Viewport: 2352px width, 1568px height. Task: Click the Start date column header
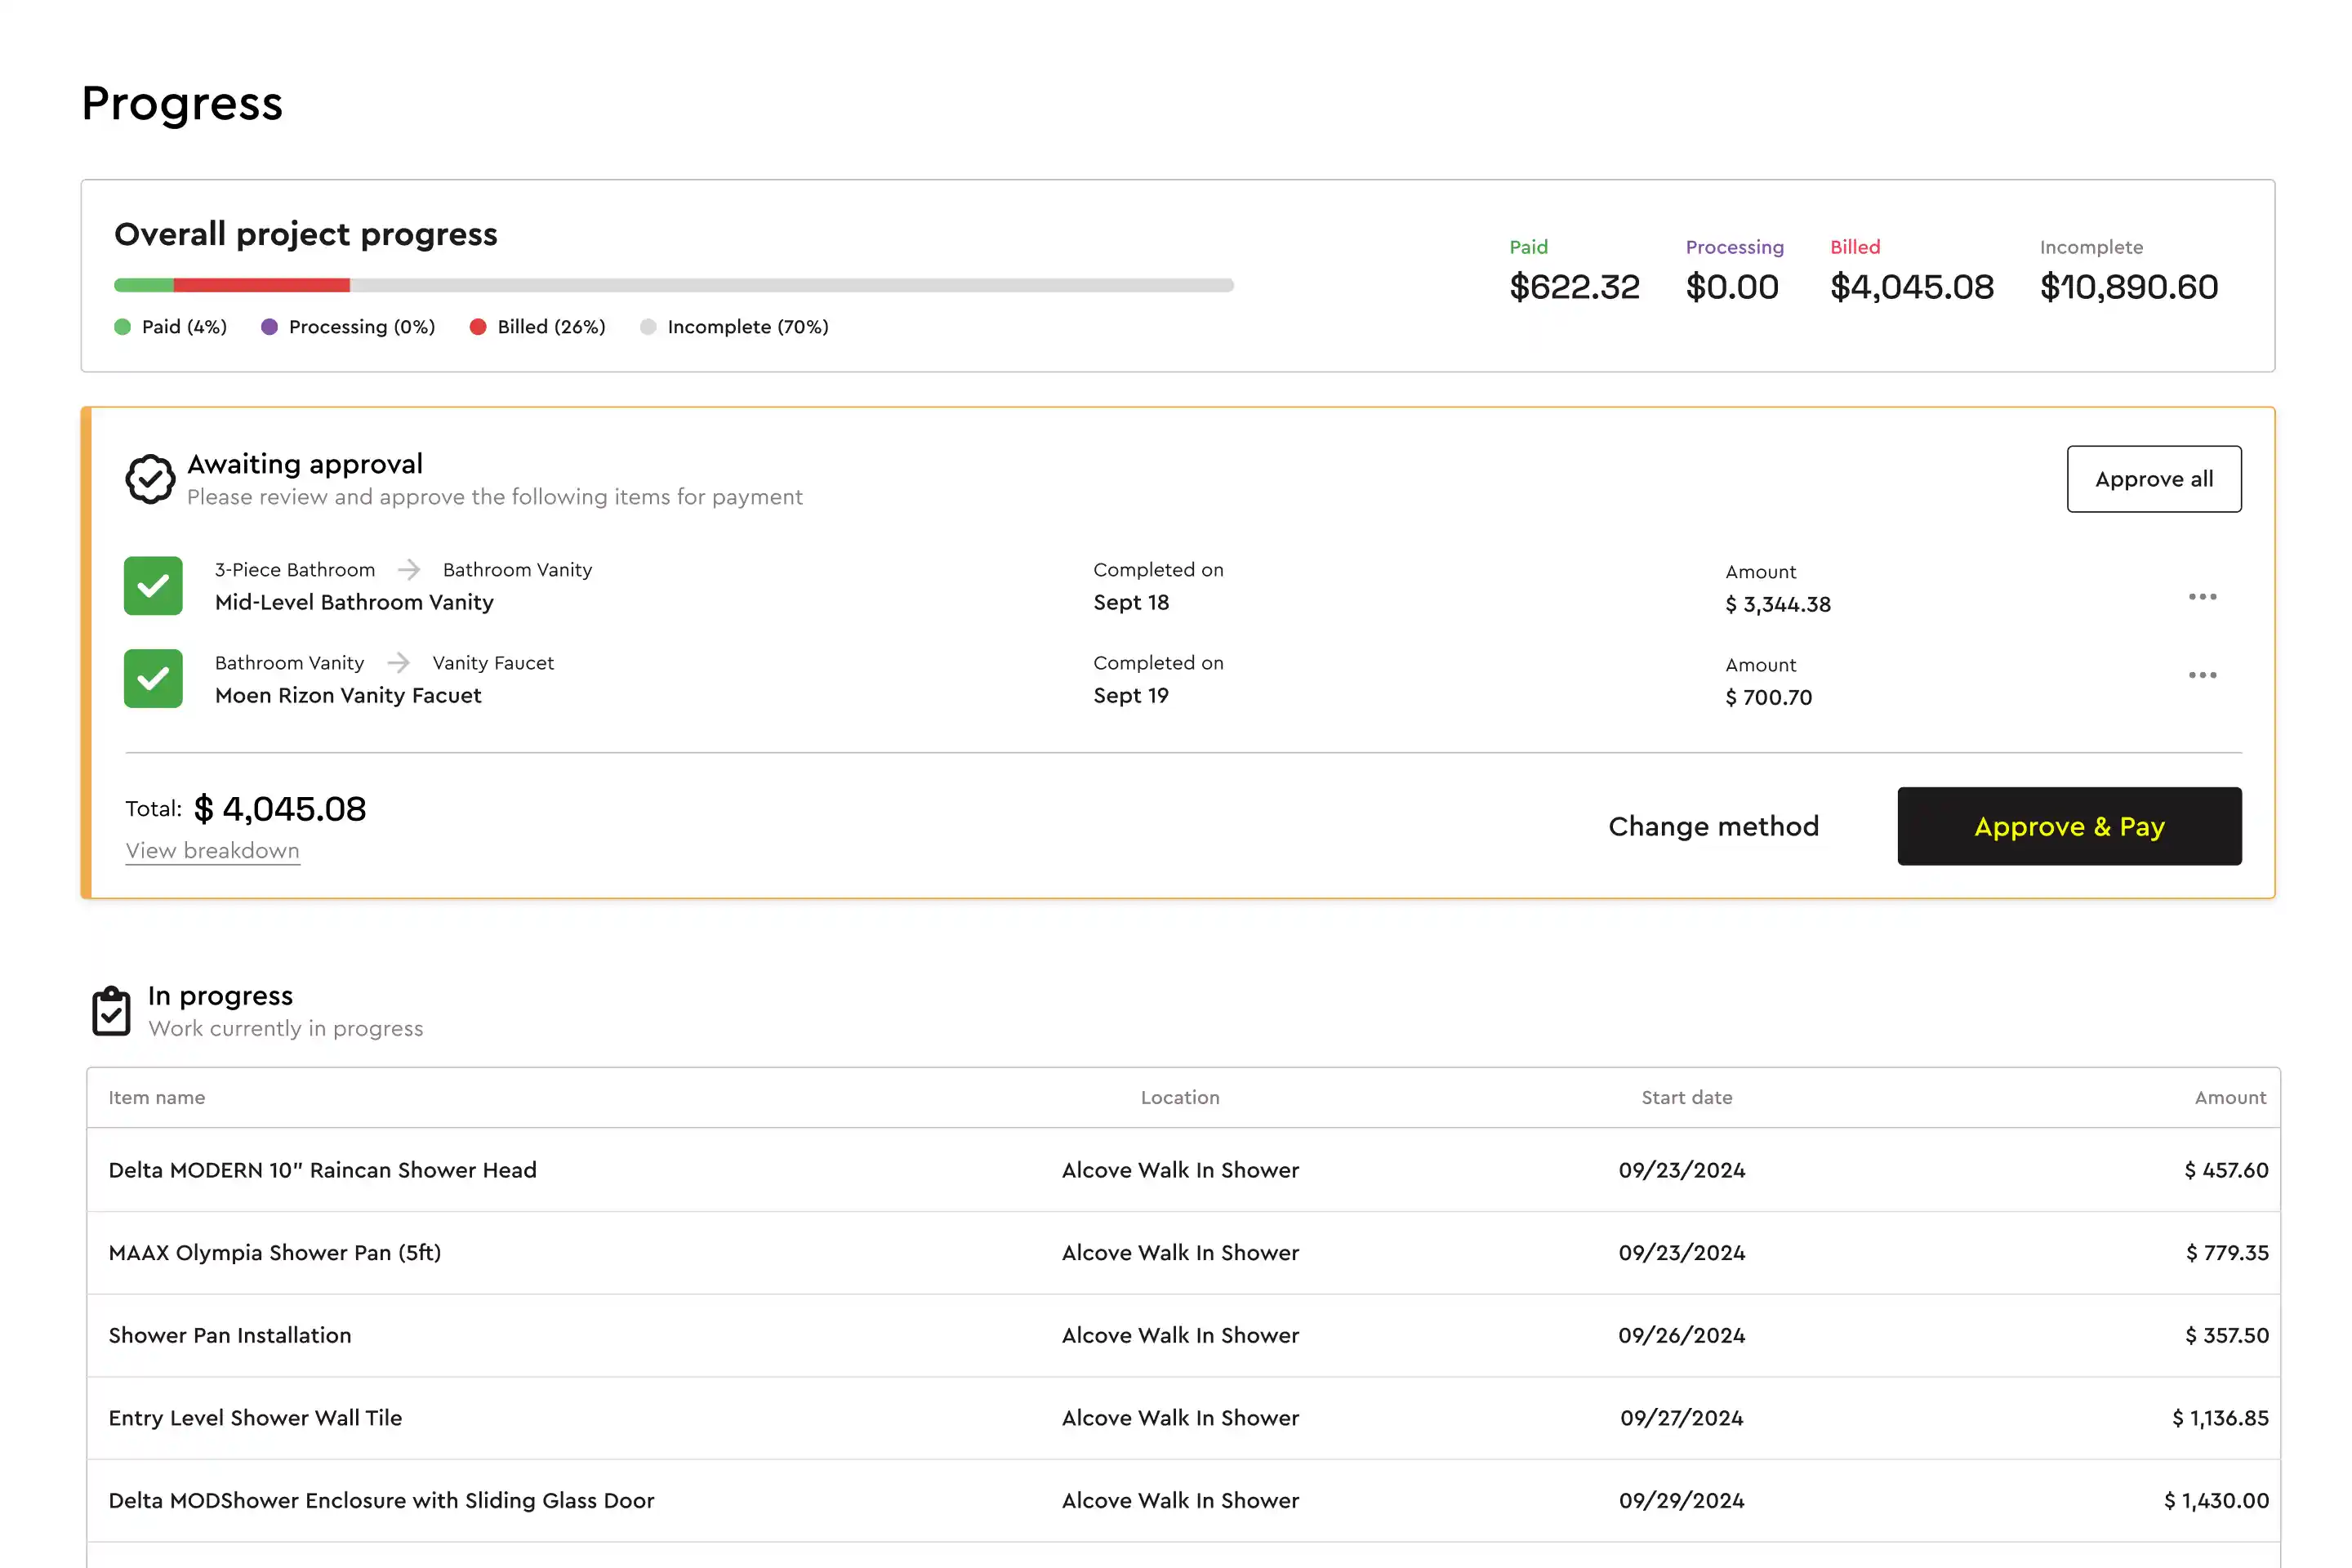pyautogui.click(x=1686, y=1098)
